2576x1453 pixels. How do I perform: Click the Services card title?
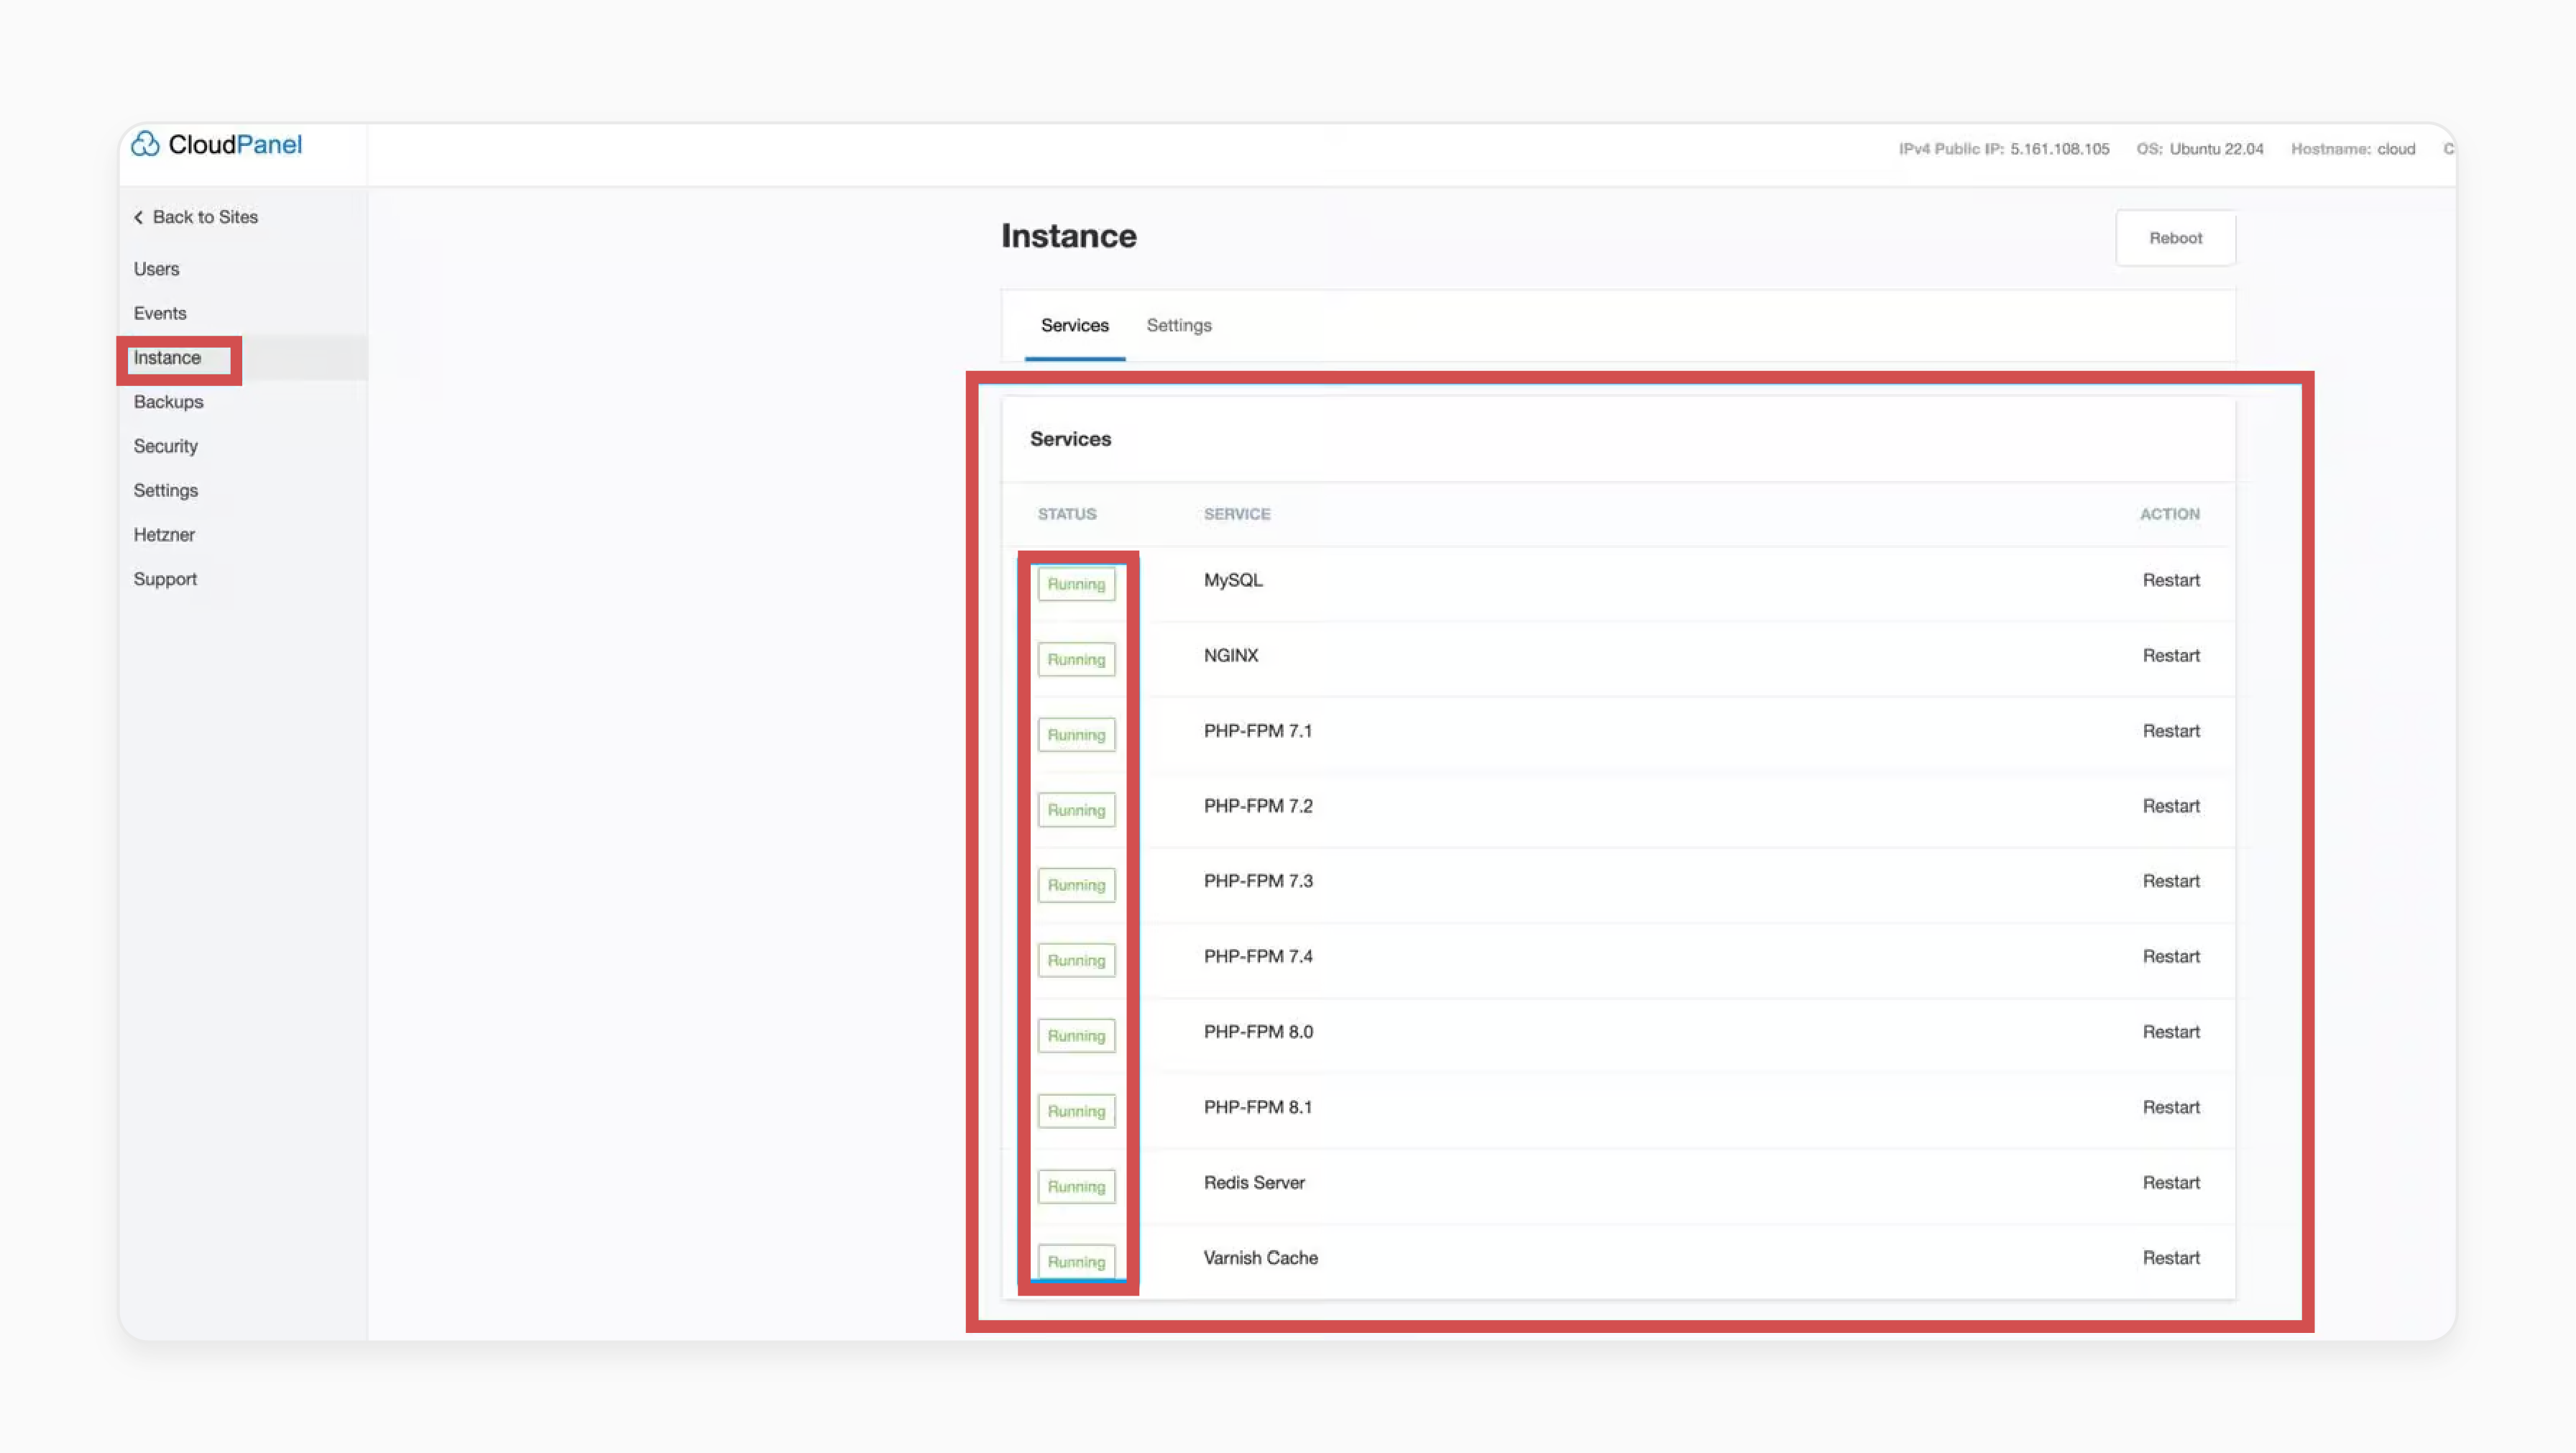[1070, 439]
